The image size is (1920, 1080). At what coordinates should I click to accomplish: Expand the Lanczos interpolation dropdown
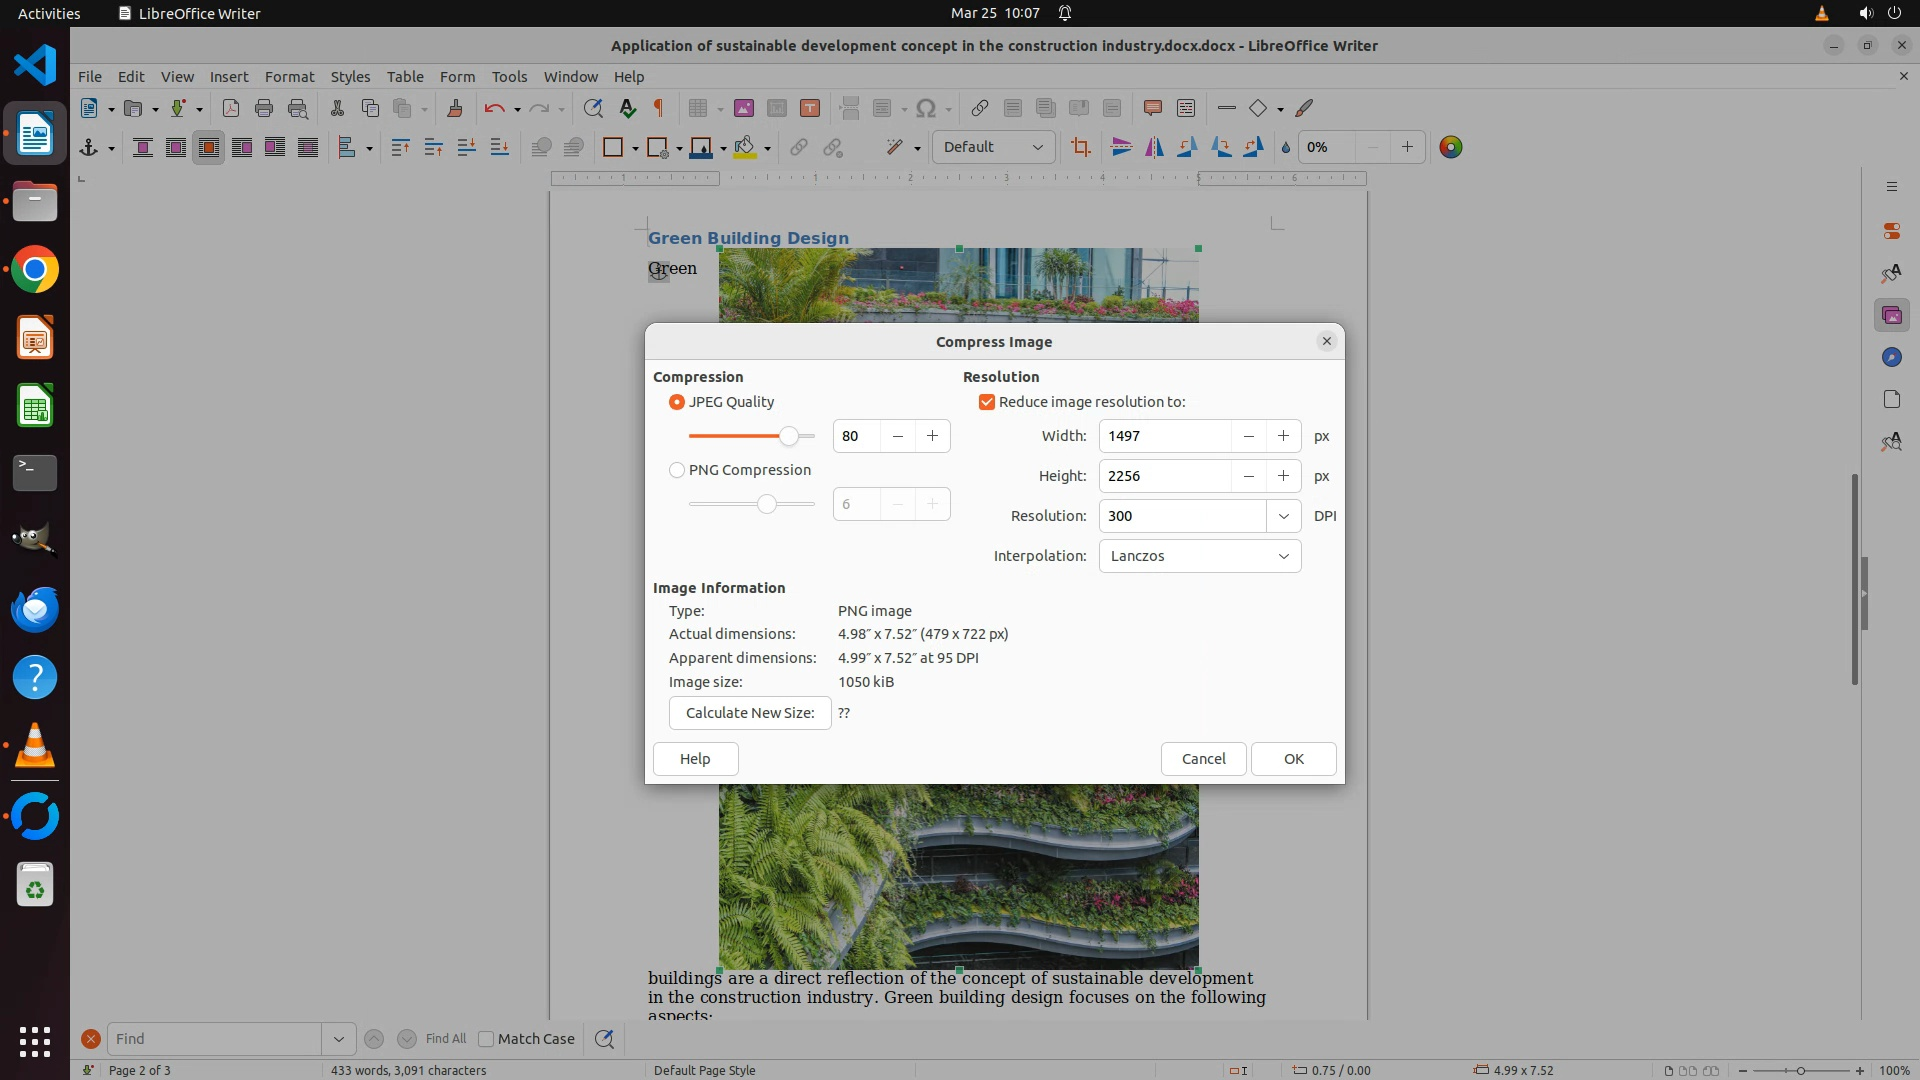click(x=1283, y=556)
